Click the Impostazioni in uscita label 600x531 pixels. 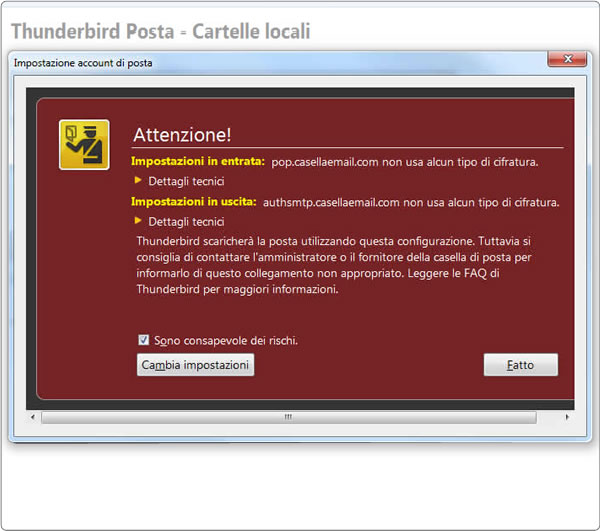pos(194,202)
